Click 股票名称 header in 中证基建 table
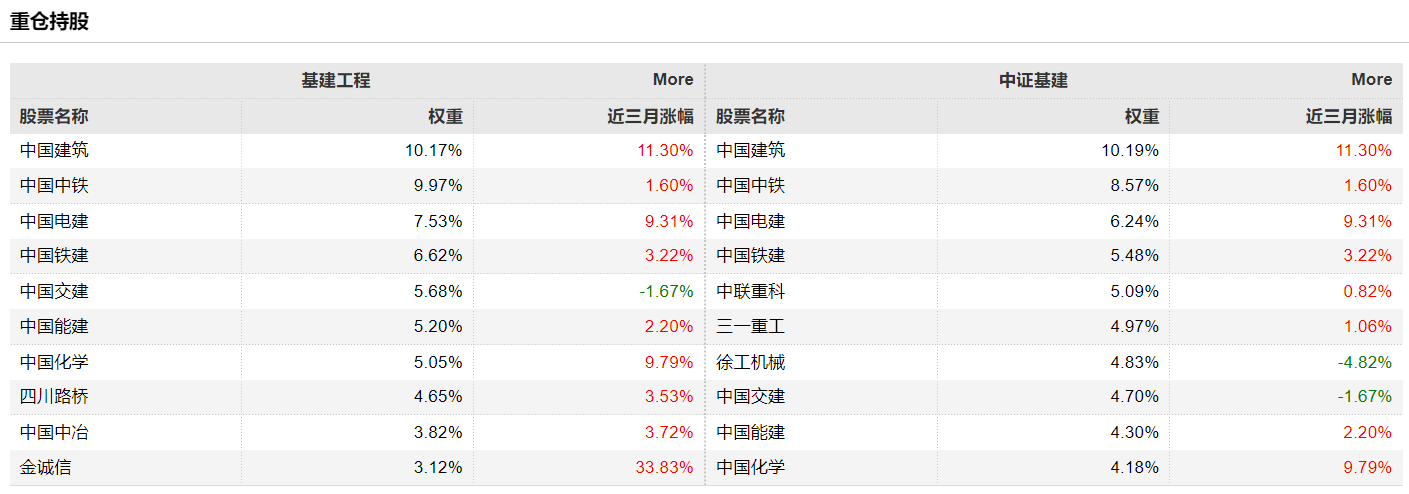Viewport: 1409px width, 494px height. 751,116
